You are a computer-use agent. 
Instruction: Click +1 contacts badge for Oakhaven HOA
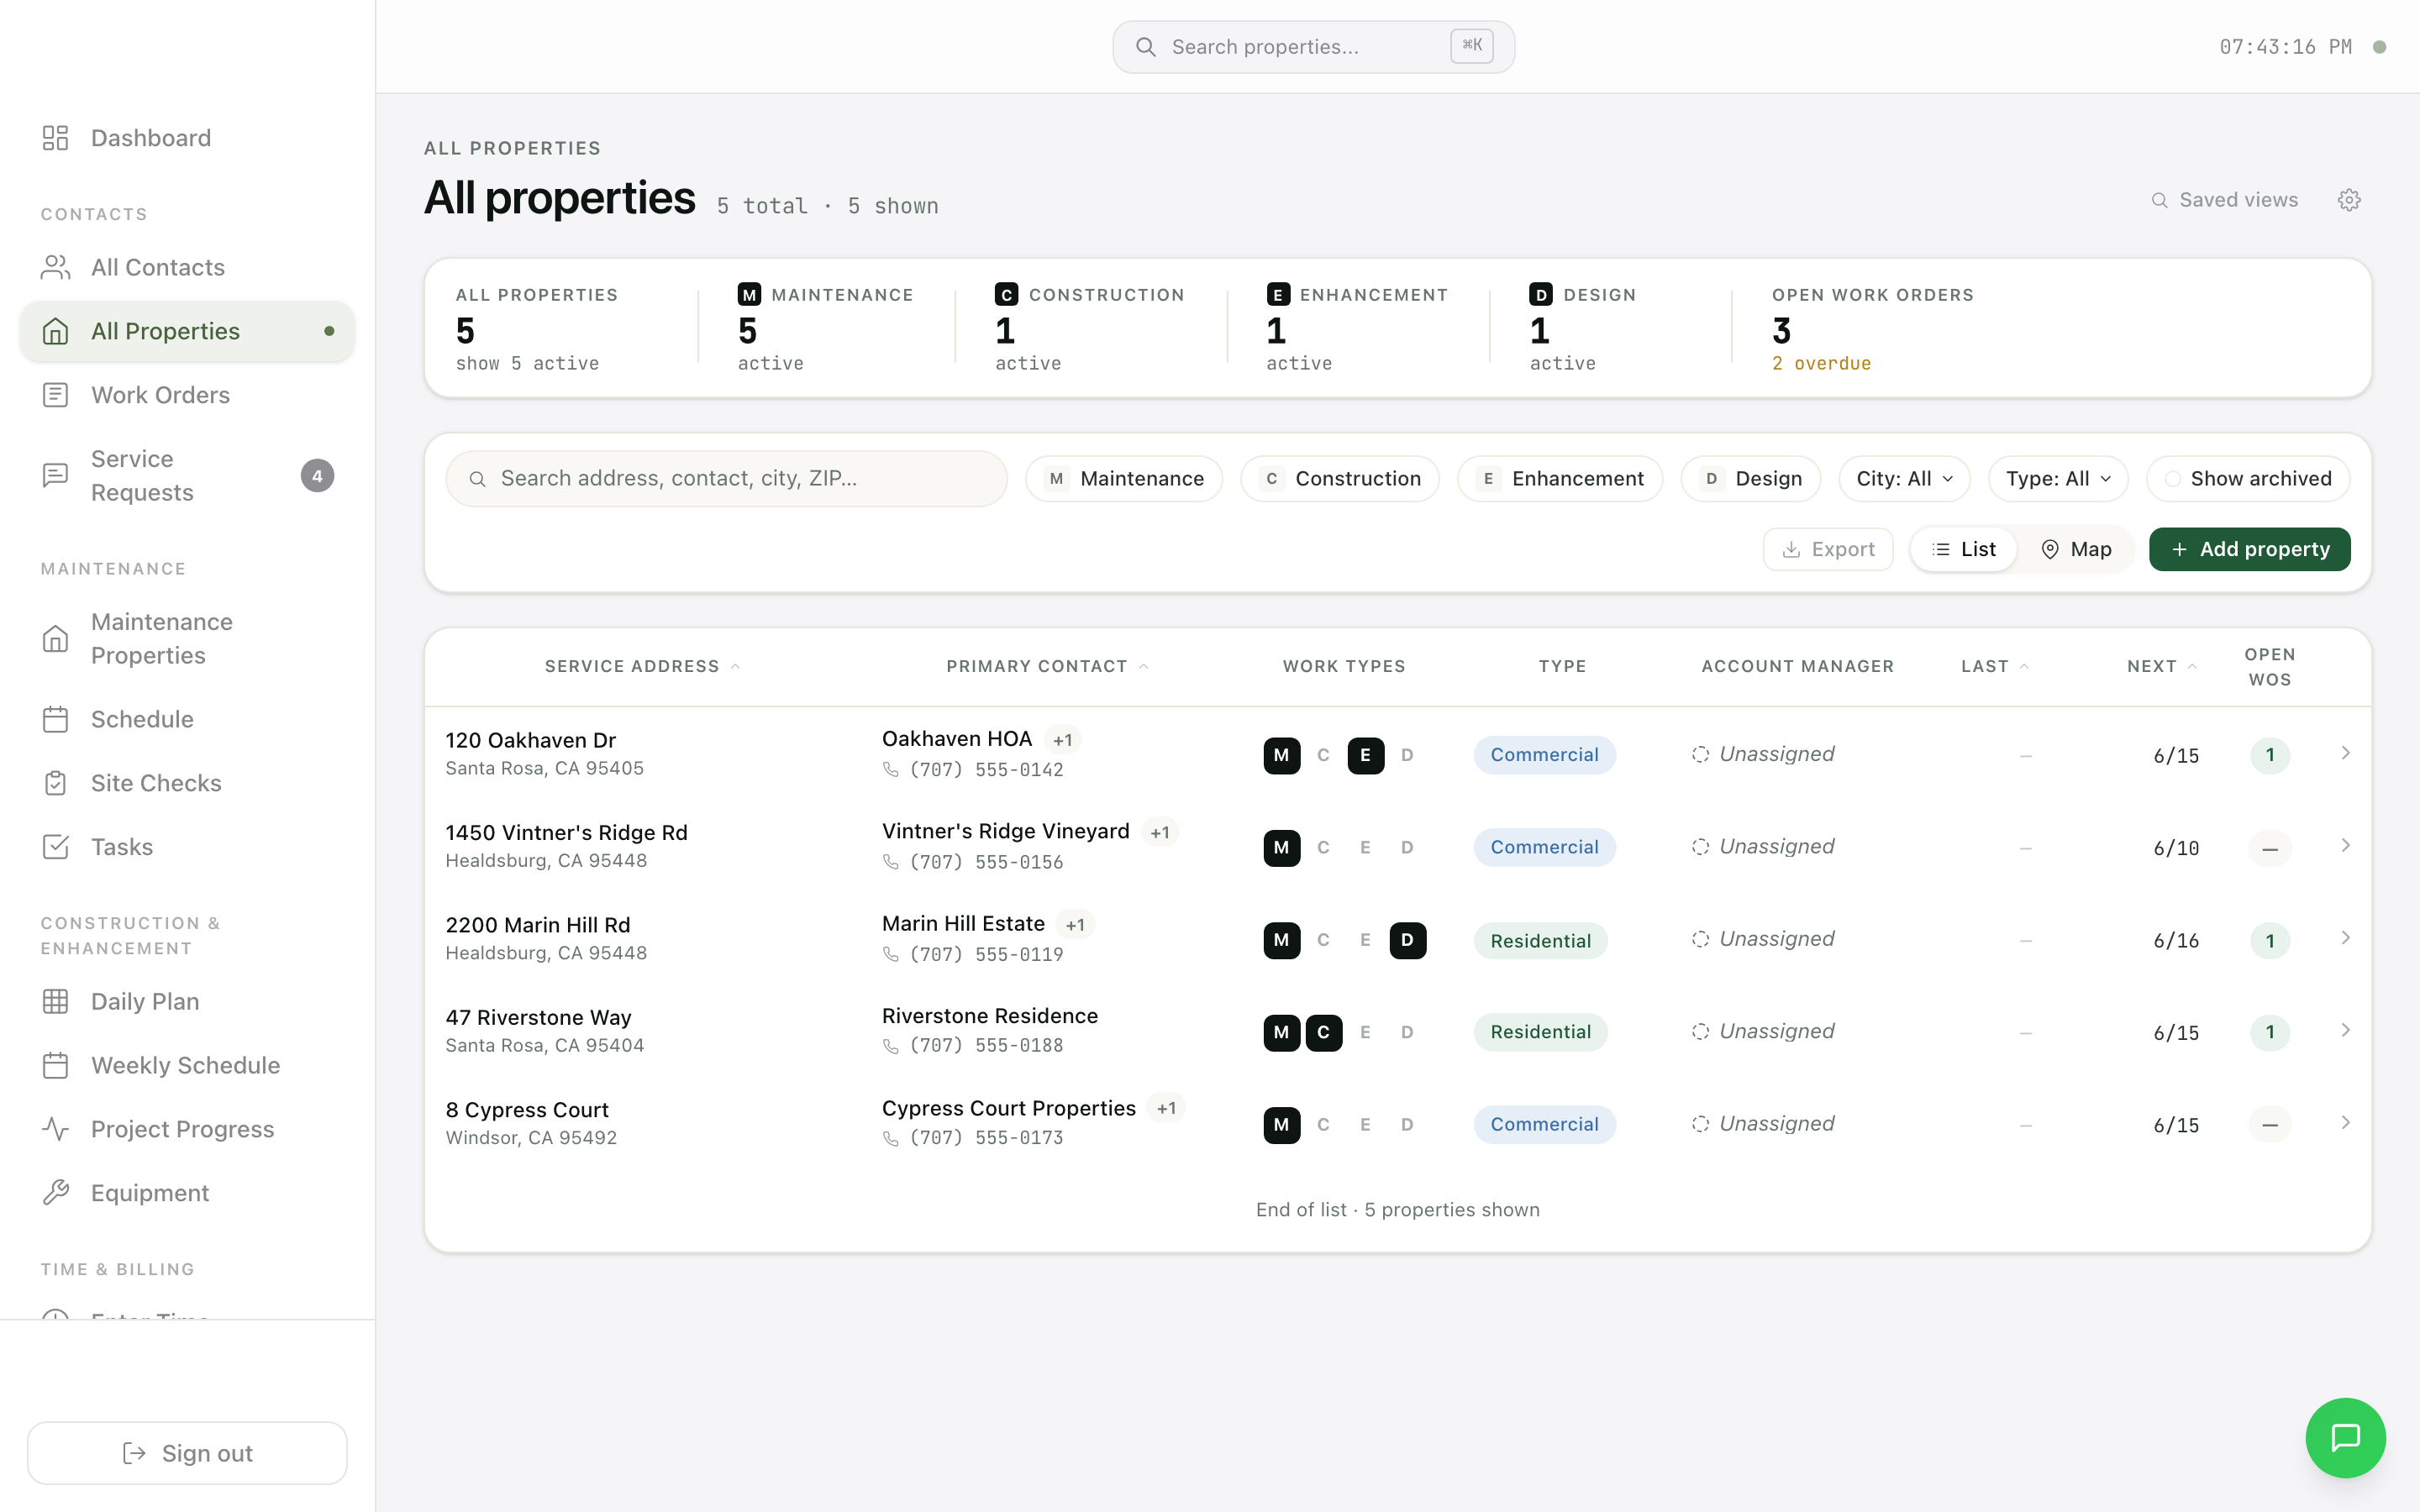point(1062,740)
